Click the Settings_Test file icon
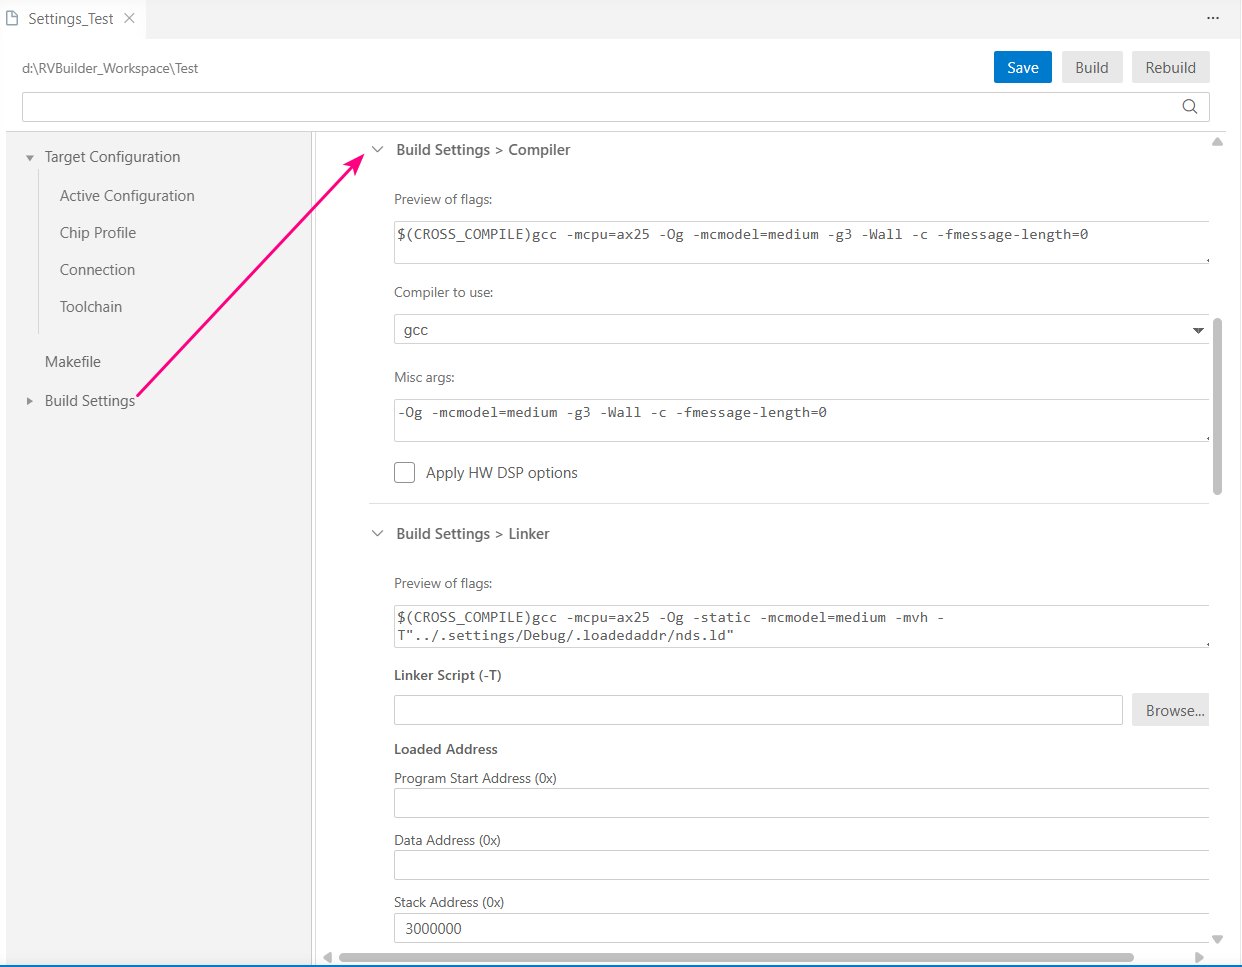This screenshot has height=967, width=1242. tap(13, 18)
